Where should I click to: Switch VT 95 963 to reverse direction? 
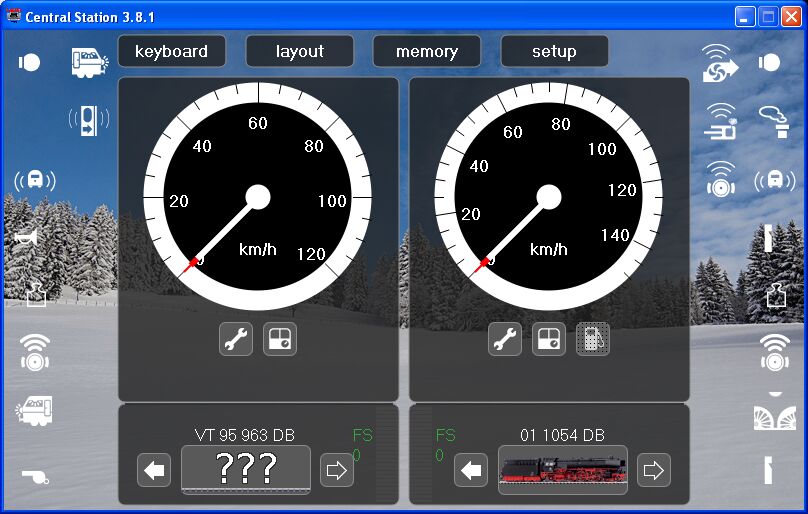pos(154,470)
